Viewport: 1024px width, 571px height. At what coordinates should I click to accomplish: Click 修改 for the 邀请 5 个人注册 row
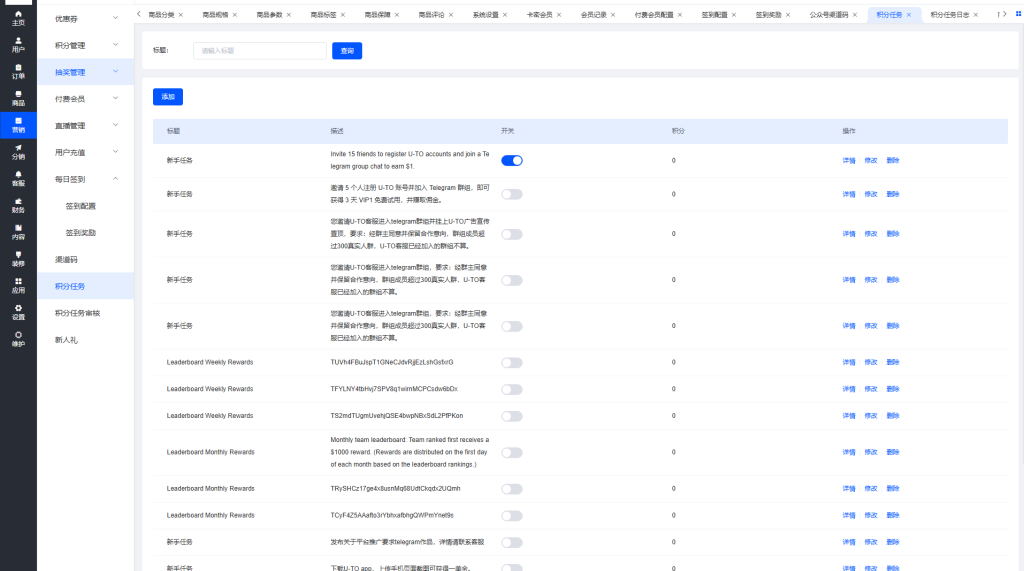click(871, 194)
